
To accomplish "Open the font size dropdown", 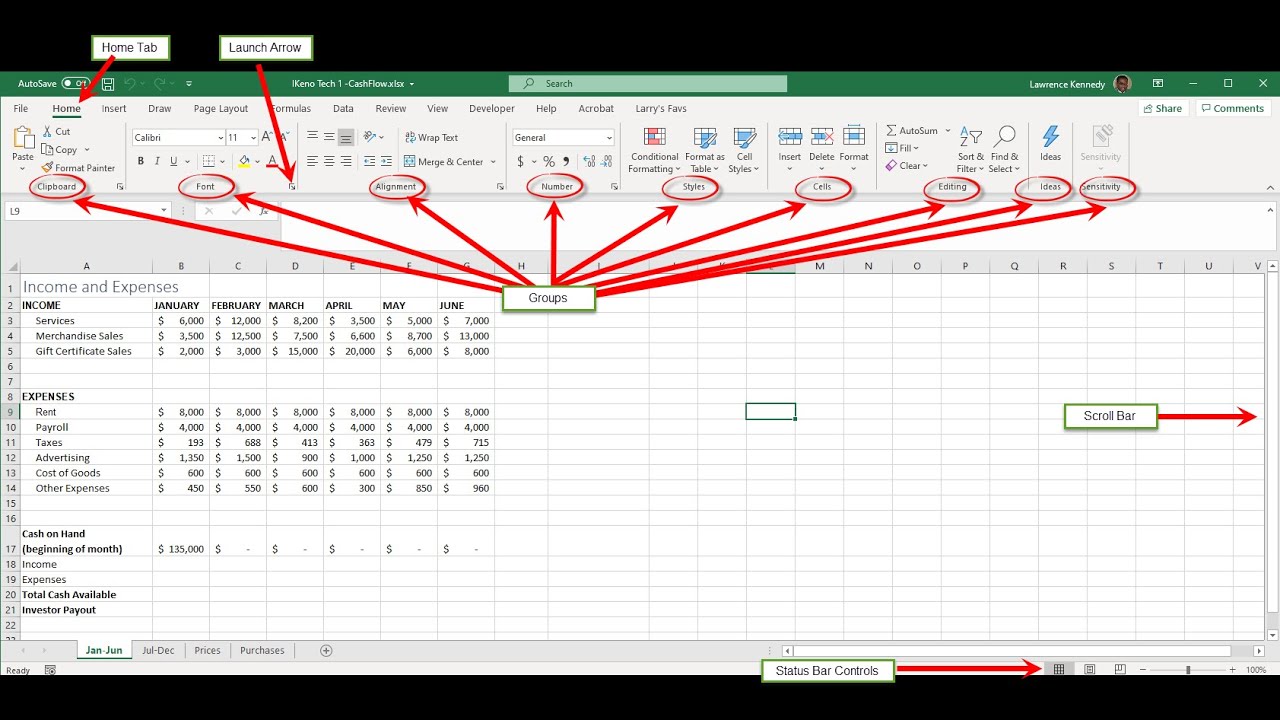I will [x=254, y=138].
